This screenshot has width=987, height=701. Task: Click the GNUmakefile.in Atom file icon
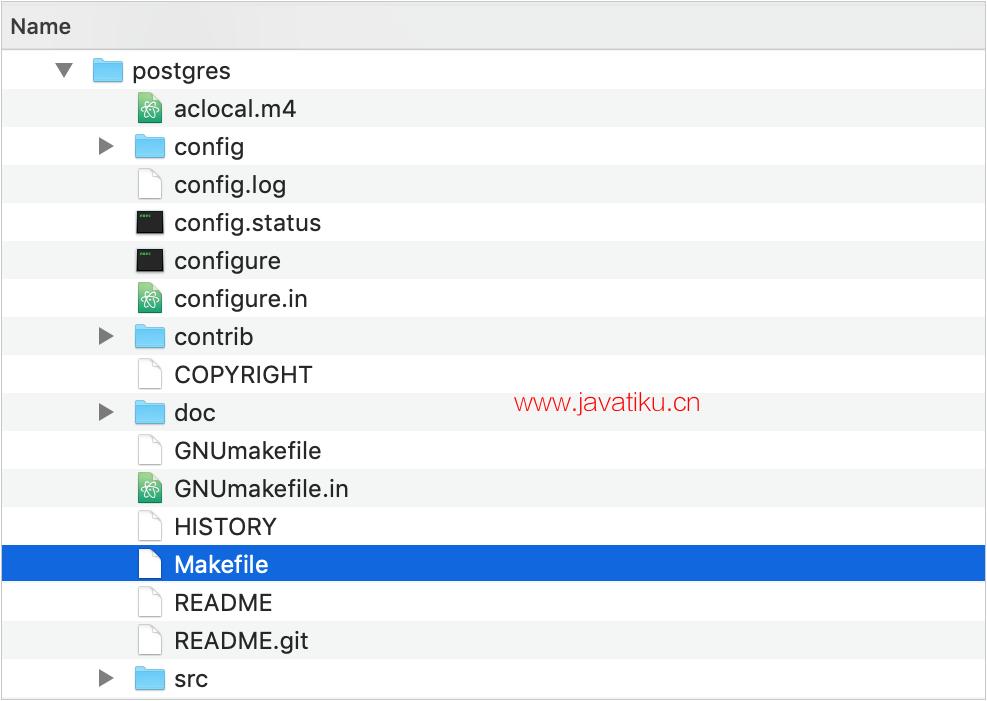click(150, 488)
